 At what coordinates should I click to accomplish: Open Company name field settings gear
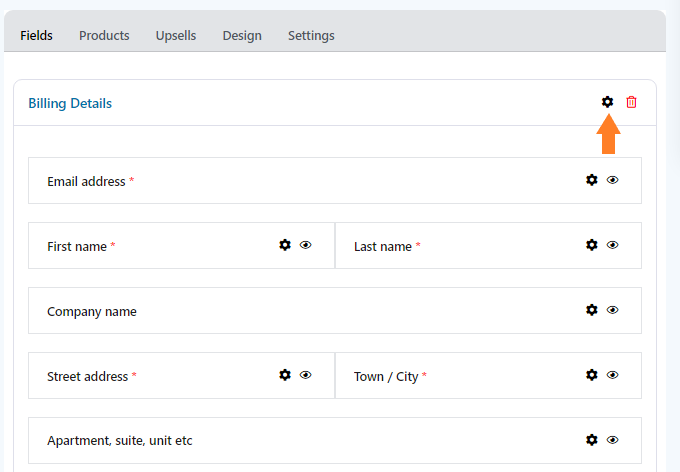tap(592, 310)
